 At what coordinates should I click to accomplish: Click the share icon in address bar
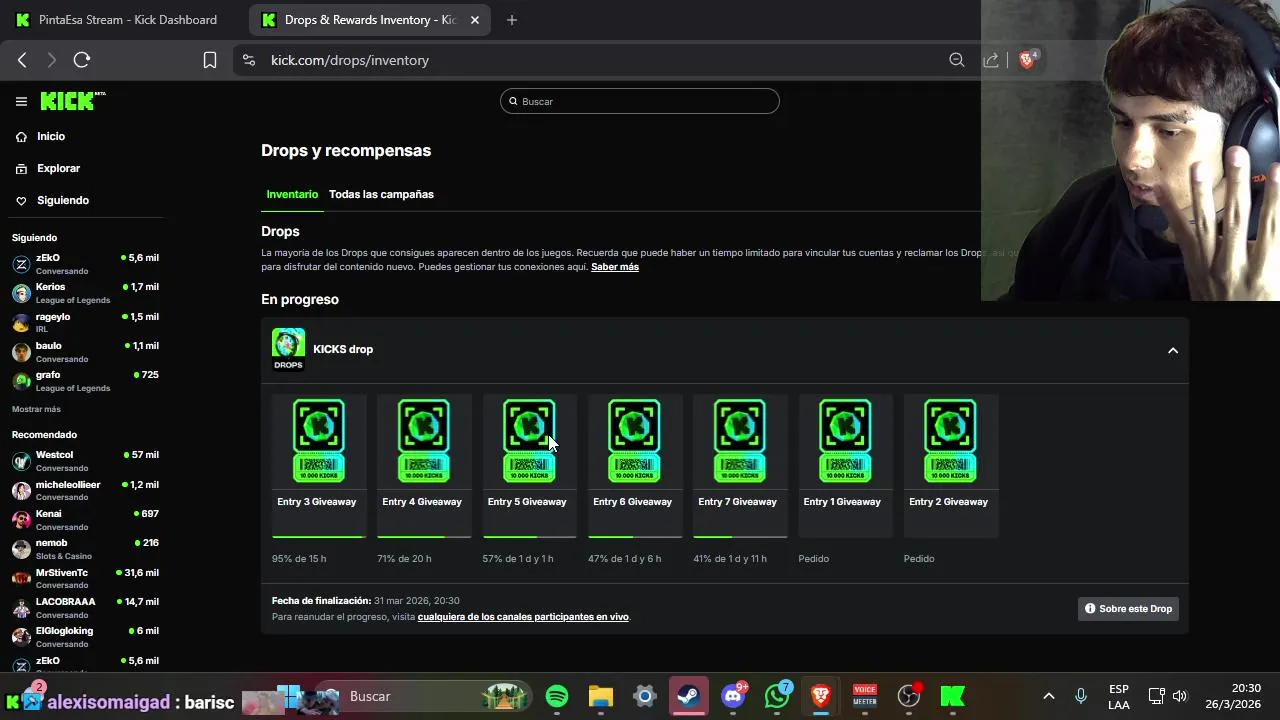pyautogui.click(x=991, y=60)
